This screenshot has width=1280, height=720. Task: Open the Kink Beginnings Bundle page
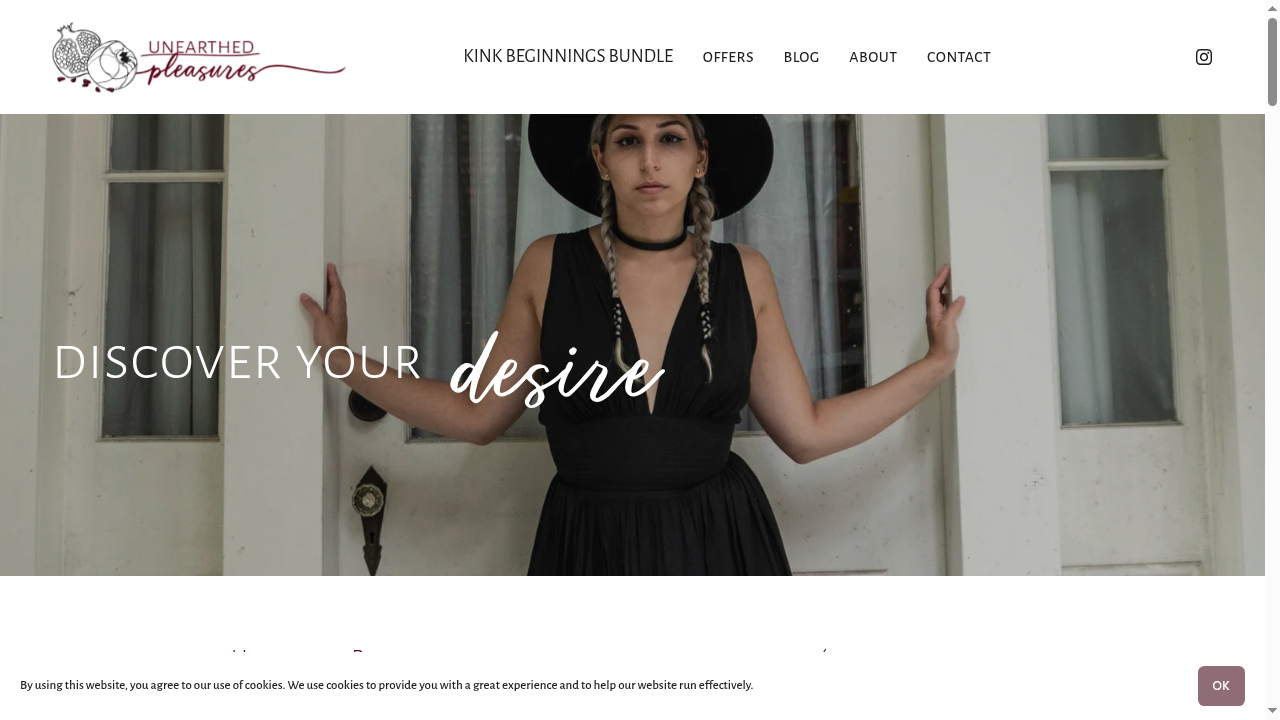pyautogui.click(x=568, y=56)
